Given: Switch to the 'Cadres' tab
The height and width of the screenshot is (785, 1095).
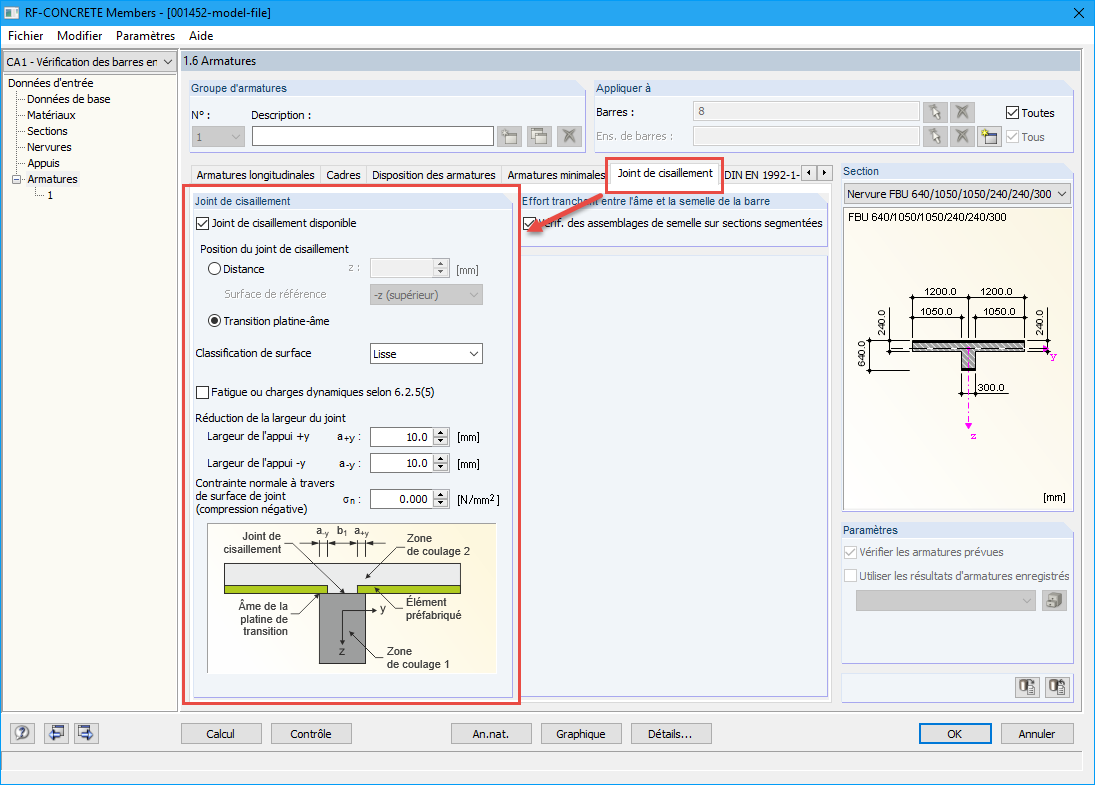Looking at the screenshot, I should (x=343, y=174).
